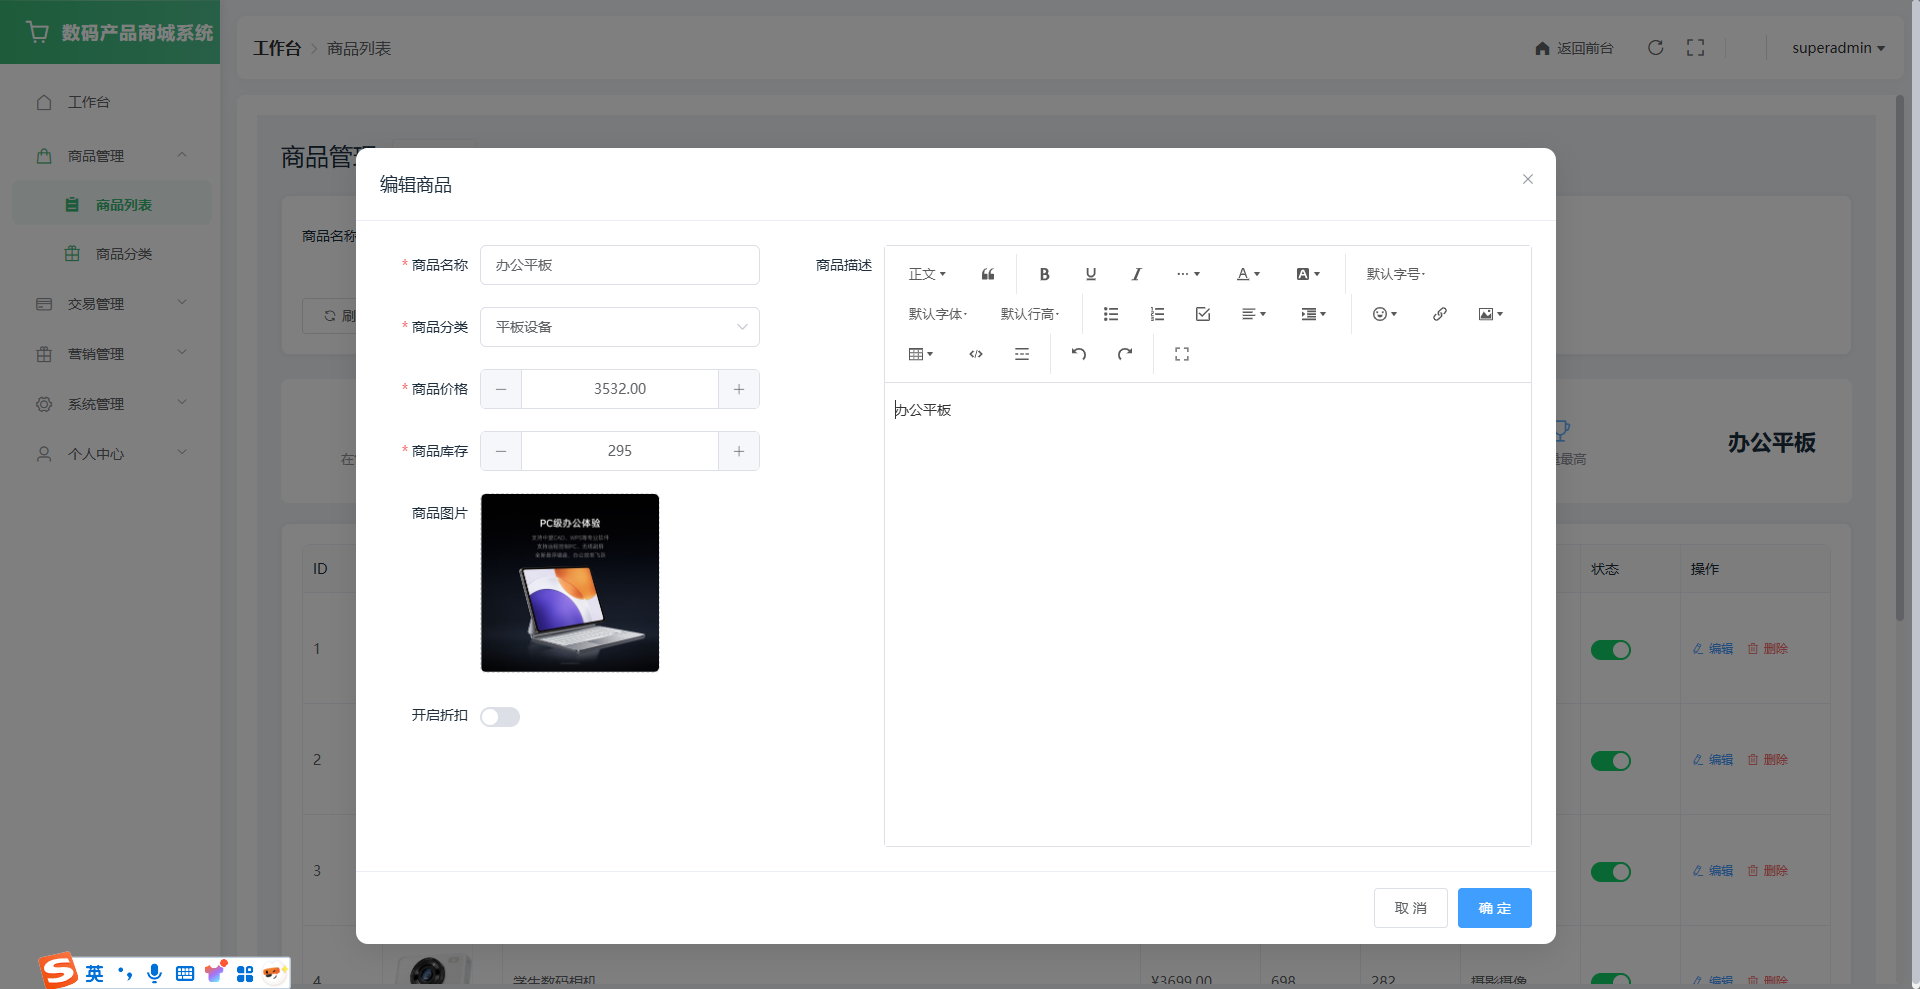Insert a code block in editor
Viewport: 1920px width, 989px height.
[x=976, y=354]
